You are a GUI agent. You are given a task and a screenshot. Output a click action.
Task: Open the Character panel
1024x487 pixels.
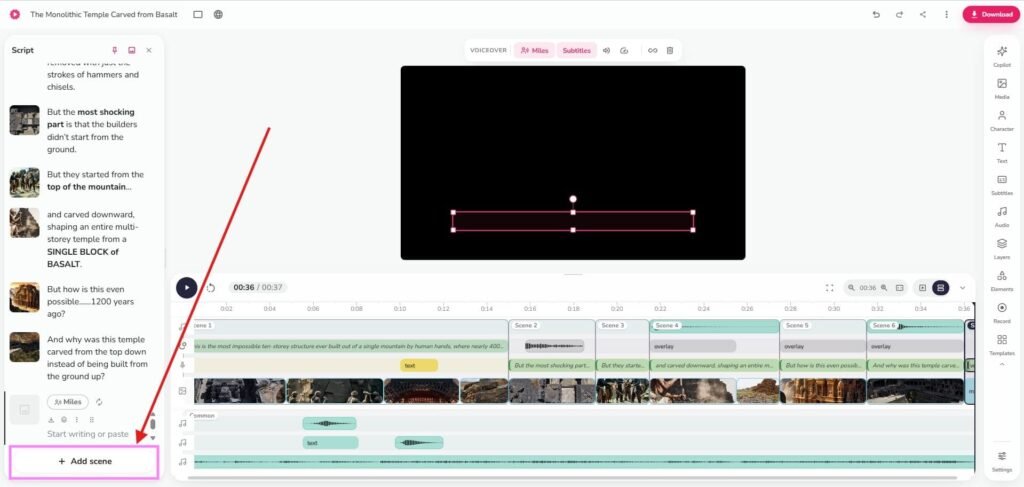click(1002, 120)
